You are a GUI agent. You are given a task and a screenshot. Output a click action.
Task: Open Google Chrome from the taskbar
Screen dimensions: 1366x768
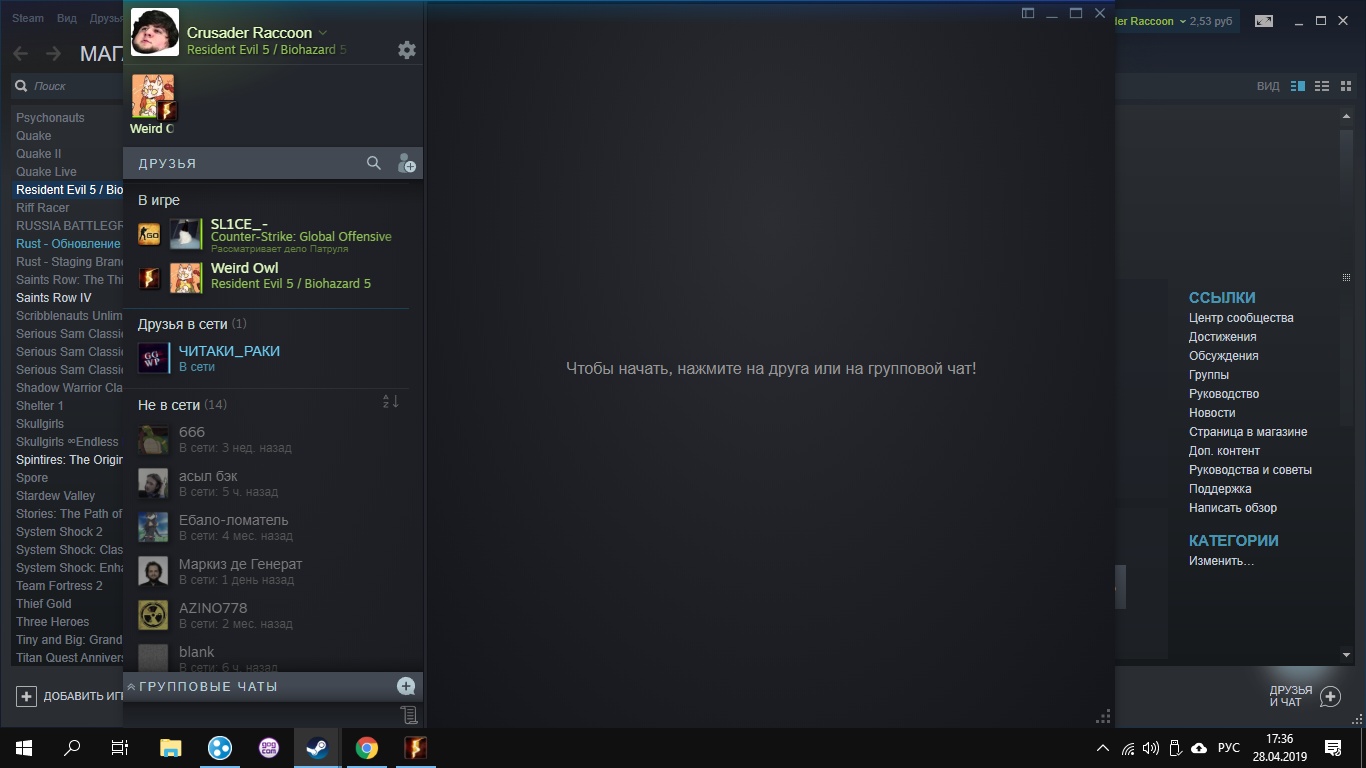point(367,748)
